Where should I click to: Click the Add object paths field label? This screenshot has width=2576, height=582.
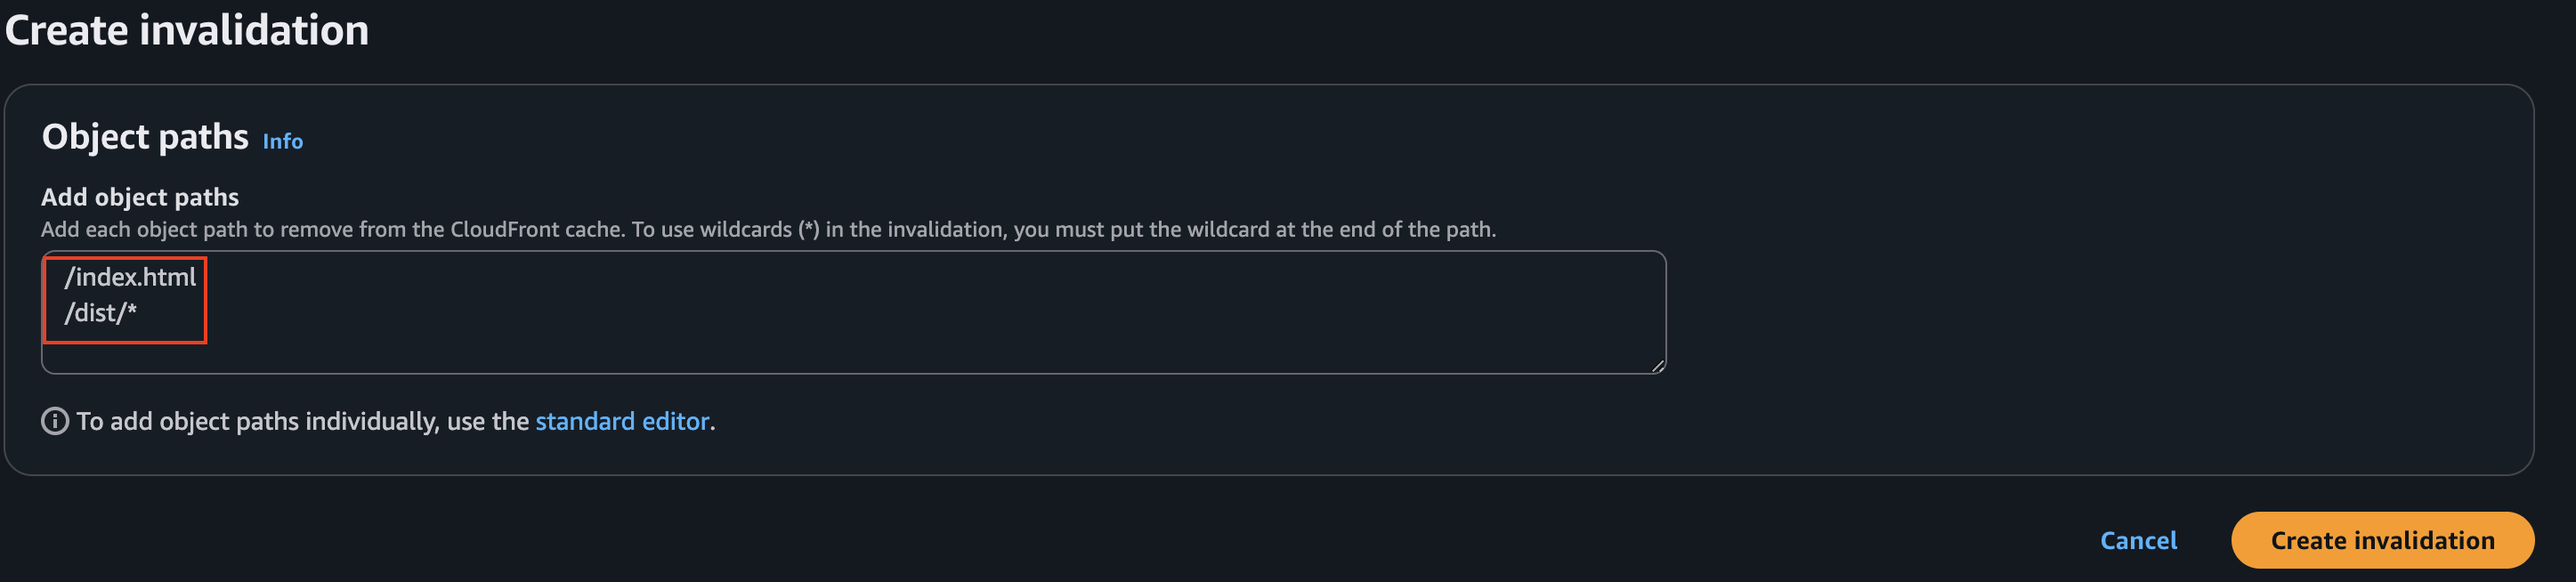140,197
